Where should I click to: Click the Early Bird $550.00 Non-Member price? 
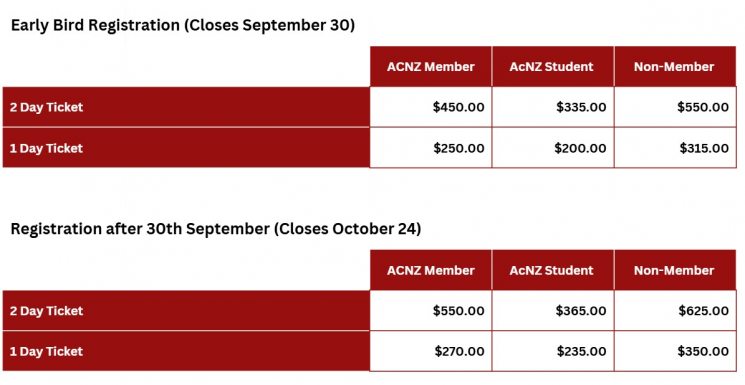675,107
